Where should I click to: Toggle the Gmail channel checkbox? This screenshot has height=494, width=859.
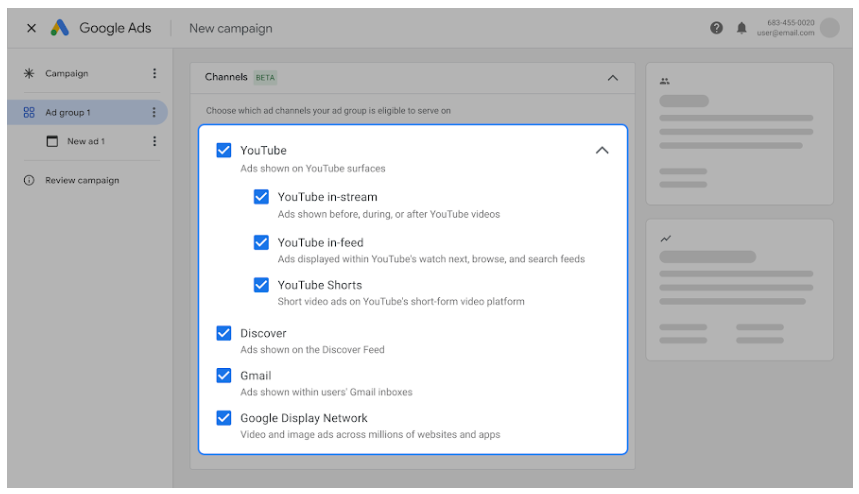(x=224, y=376)
